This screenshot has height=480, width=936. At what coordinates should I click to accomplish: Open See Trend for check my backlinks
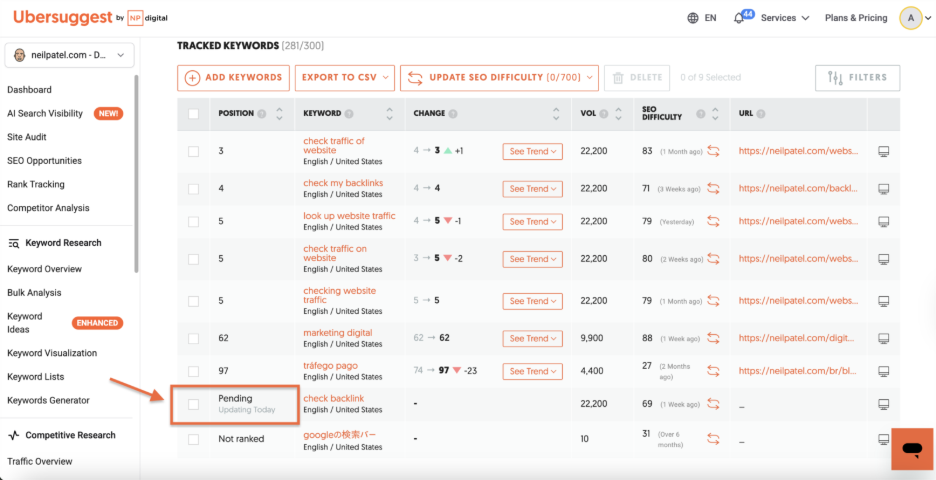(x=532, y=189)
